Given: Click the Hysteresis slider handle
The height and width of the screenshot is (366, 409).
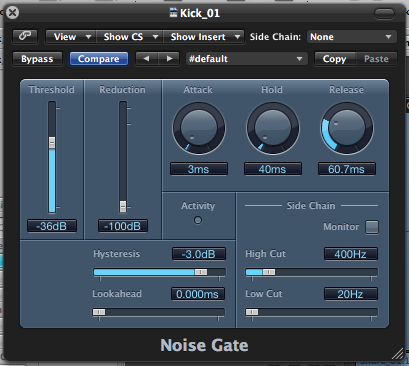Looking at the screenshot, I should [201, 272].
